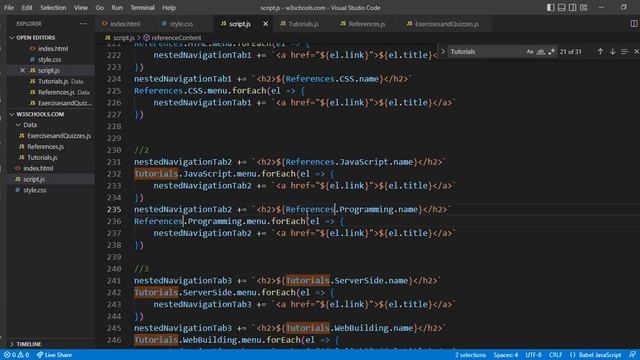Open the View menu
The height and width of the screenshot is (360, 640).
[81, 7]
